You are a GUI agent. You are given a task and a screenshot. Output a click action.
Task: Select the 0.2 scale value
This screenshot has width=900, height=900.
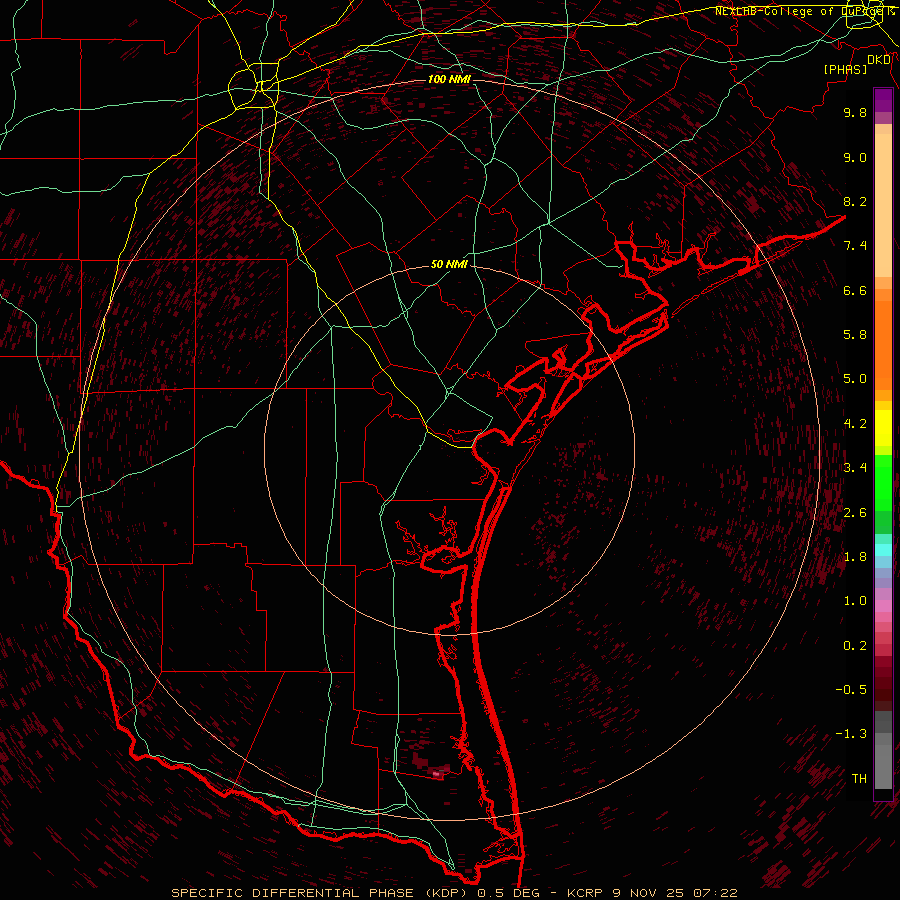pos(855,646)
